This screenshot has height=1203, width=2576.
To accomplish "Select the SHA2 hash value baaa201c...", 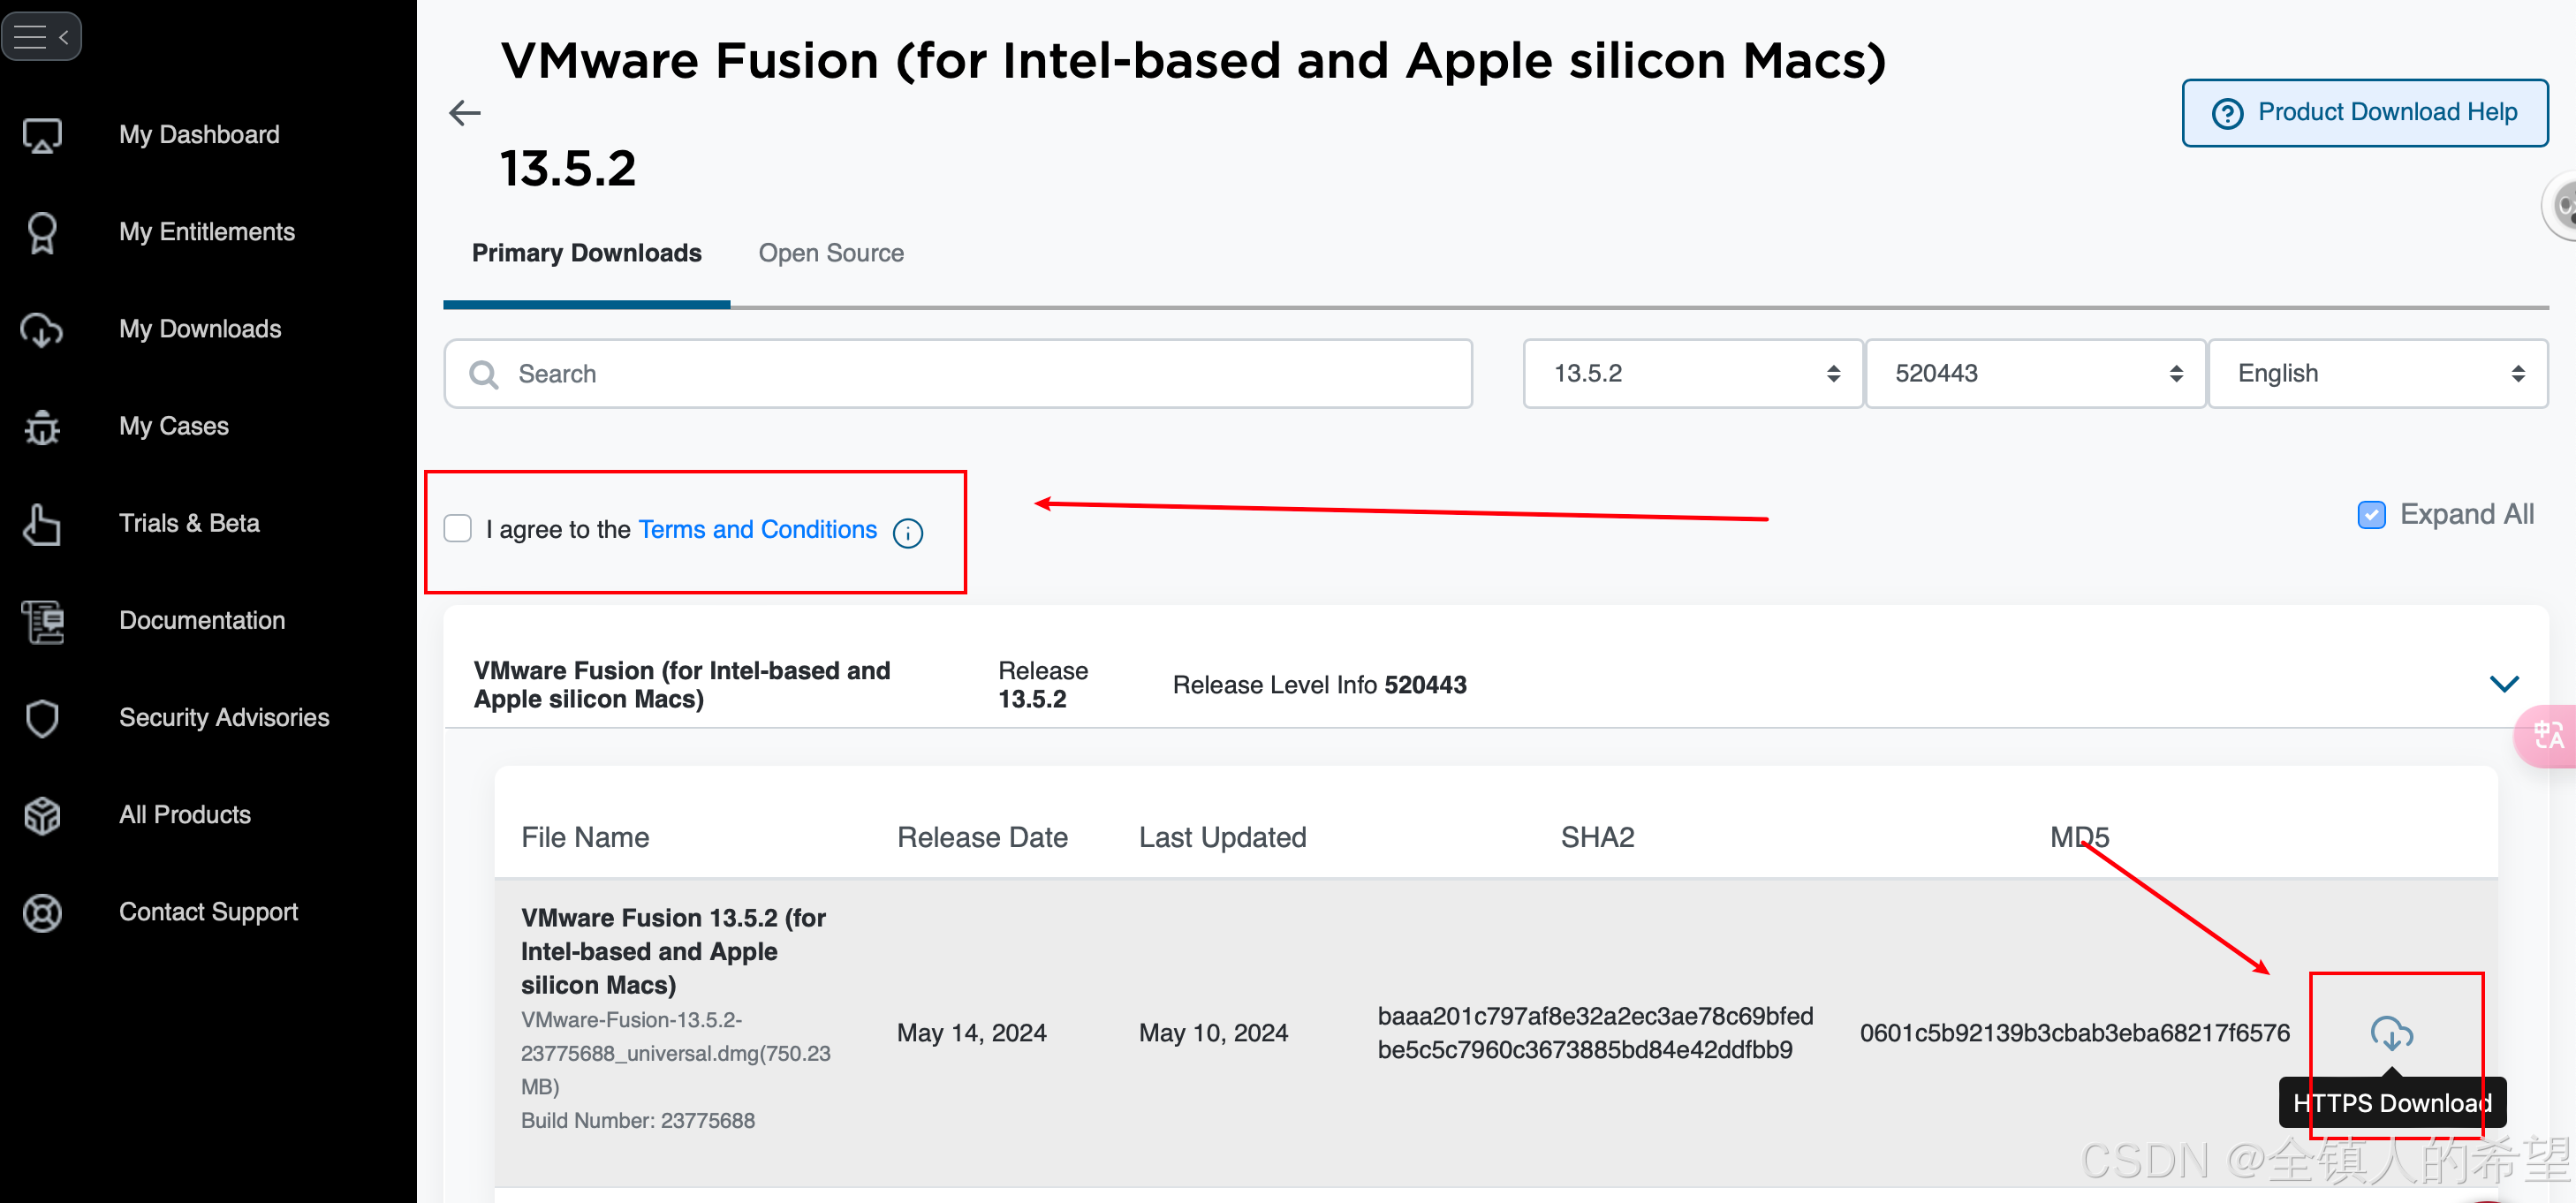I will pos(1595,1033).
